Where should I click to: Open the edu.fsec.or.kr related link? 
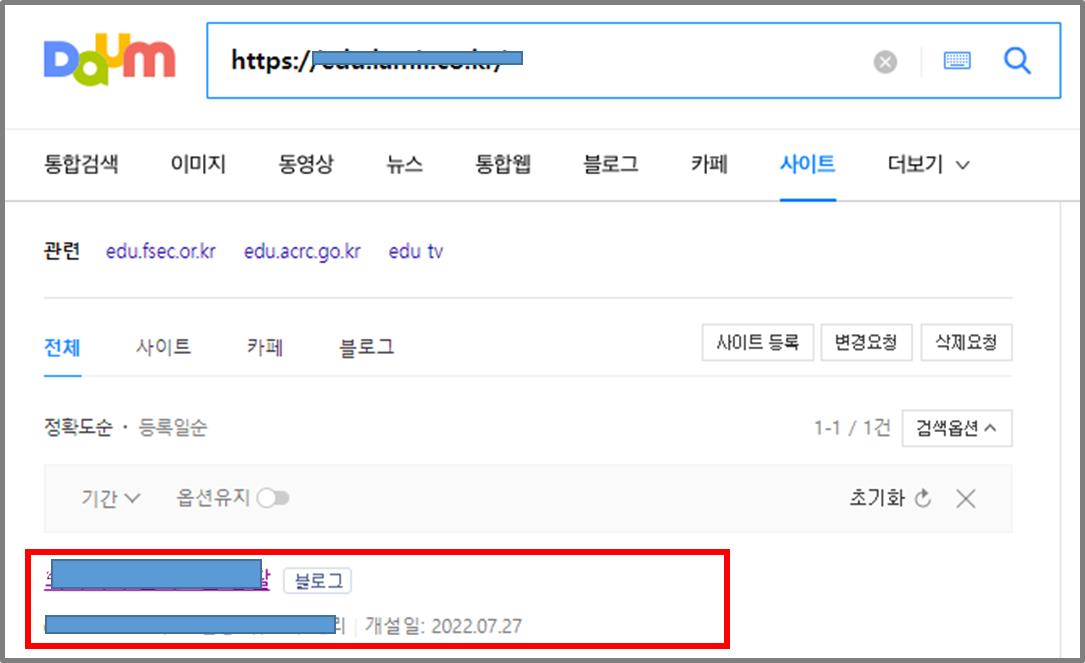pyautogui.click(x=161, y=251)
